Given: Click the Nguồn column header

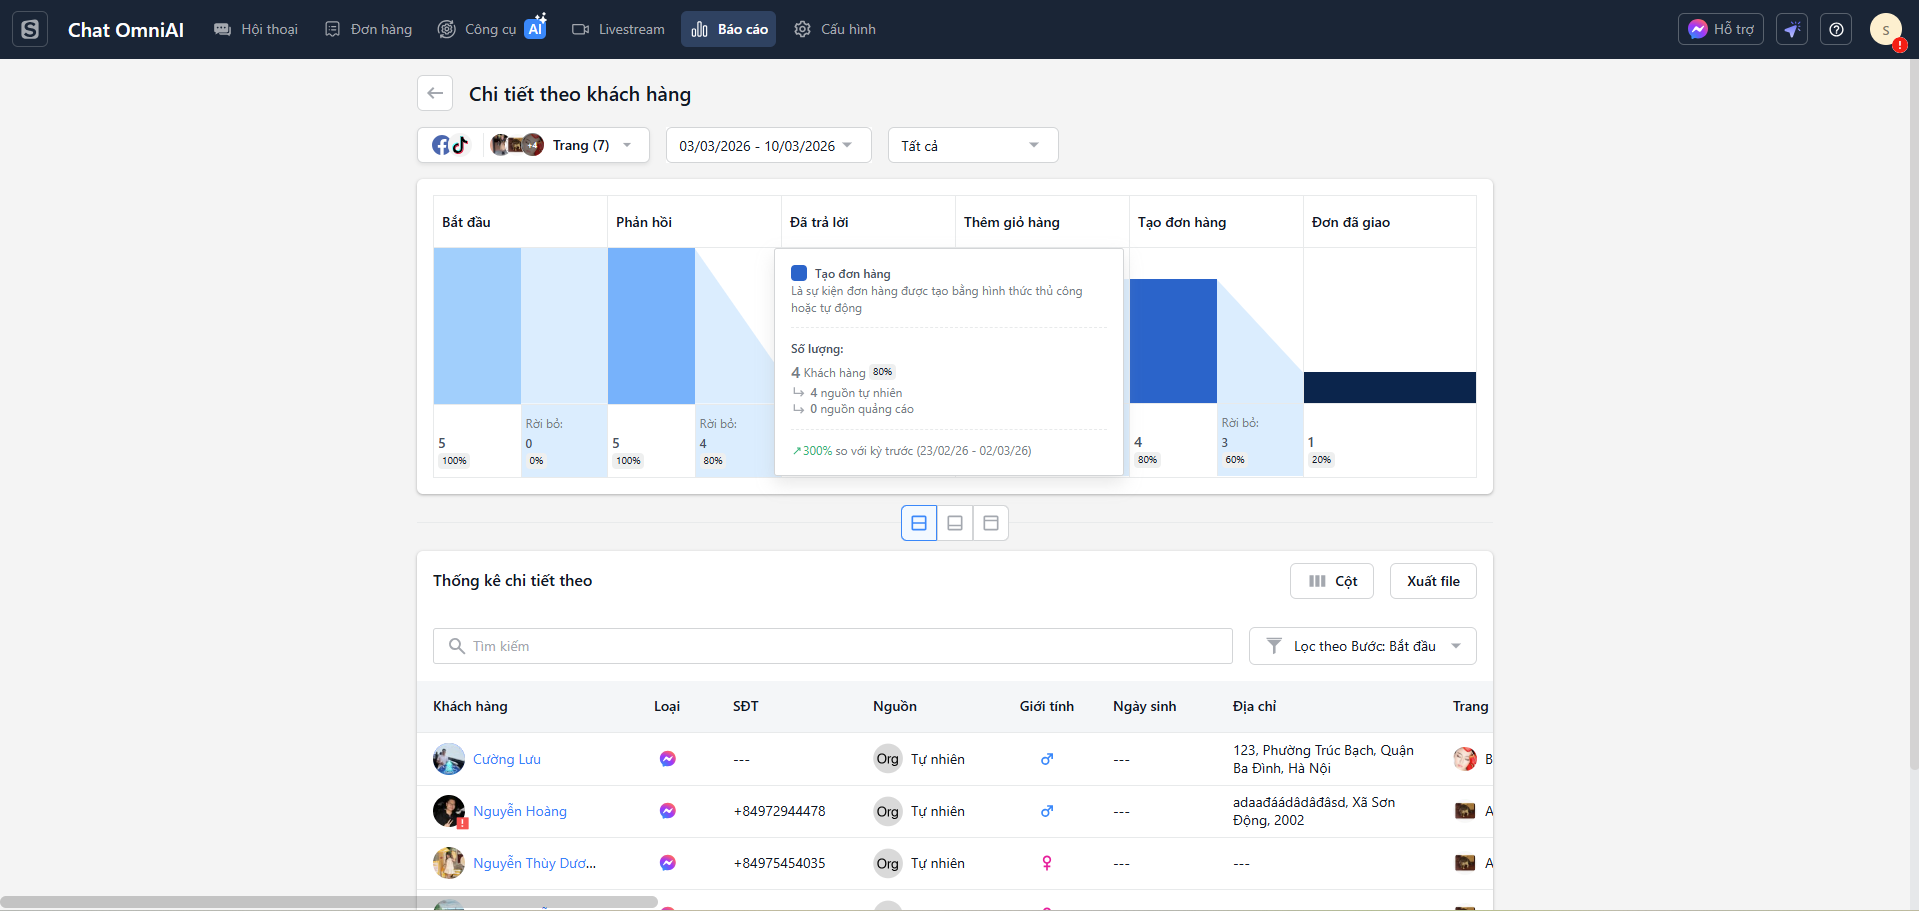Looking at the screenshot, I should click(x=895, y=706).
